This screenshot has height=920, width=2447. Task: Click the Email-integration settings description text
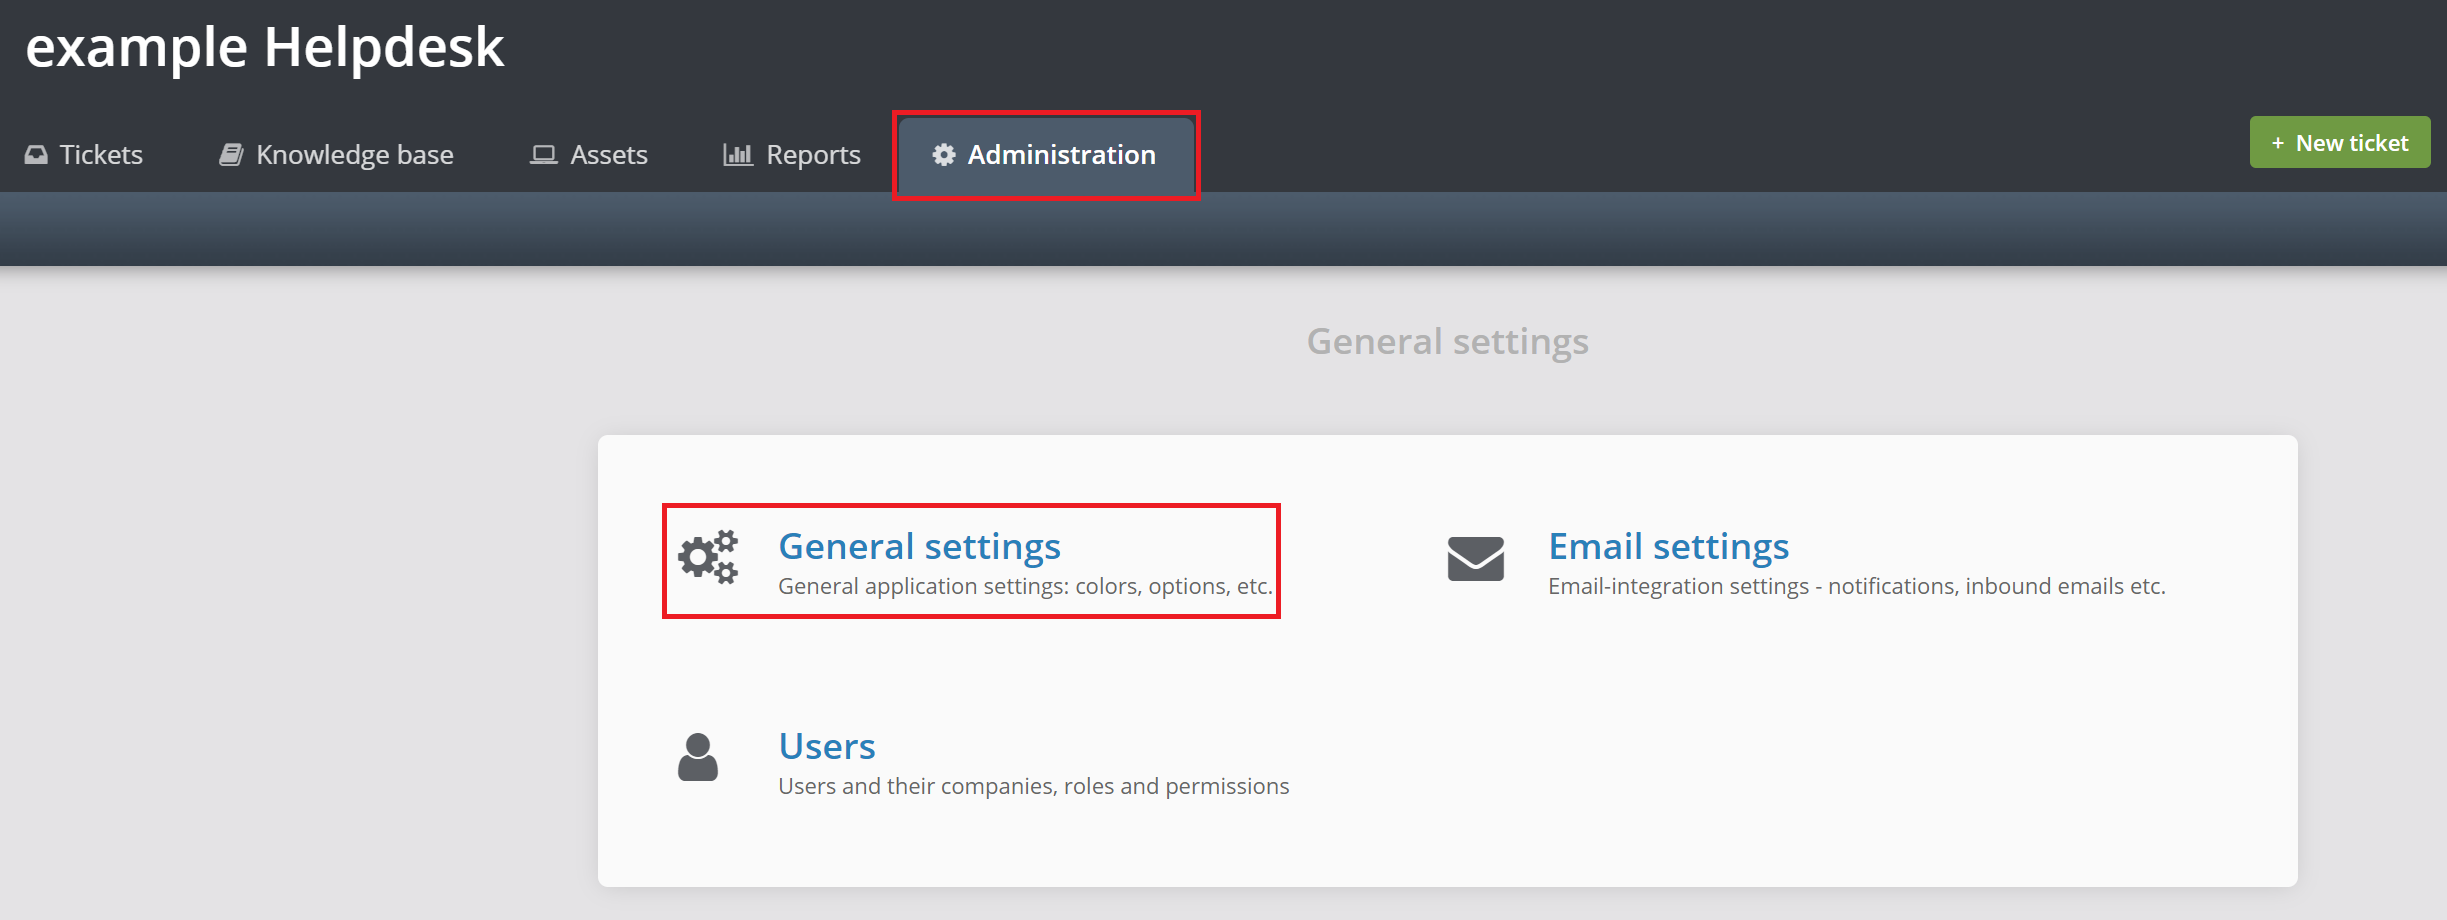[1856, 587]
